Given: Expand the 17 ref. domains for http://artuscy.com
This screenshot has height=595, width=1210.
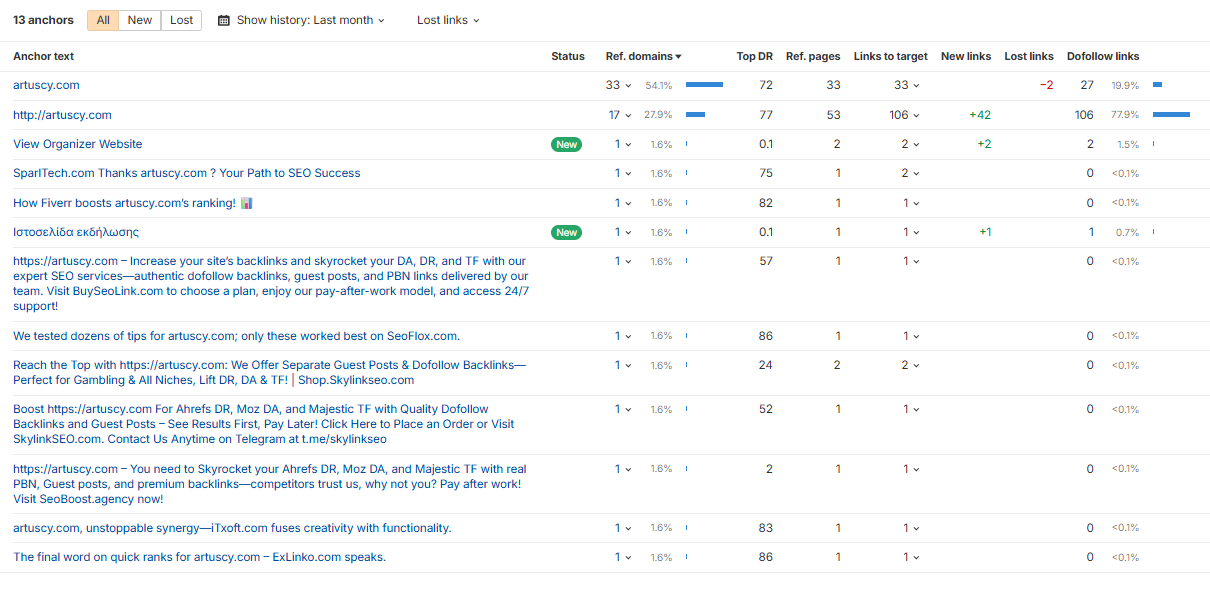Looking at the screenshot, I should point(620,115).
